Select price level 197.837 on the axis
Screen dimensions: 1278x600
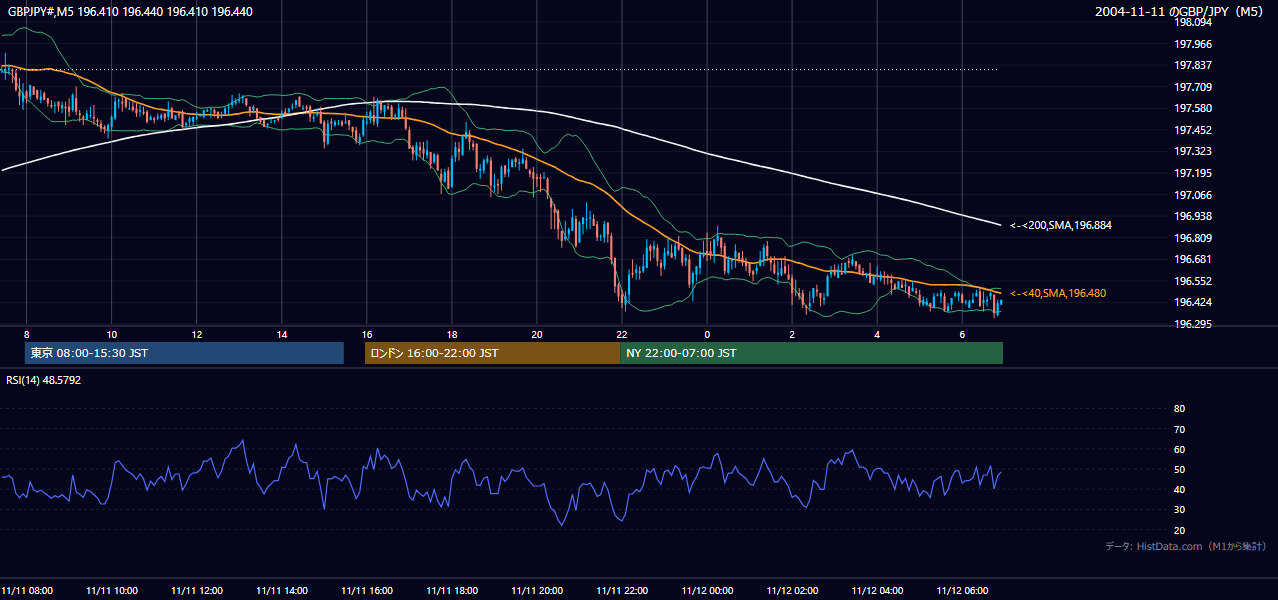tap(1193, 65)
